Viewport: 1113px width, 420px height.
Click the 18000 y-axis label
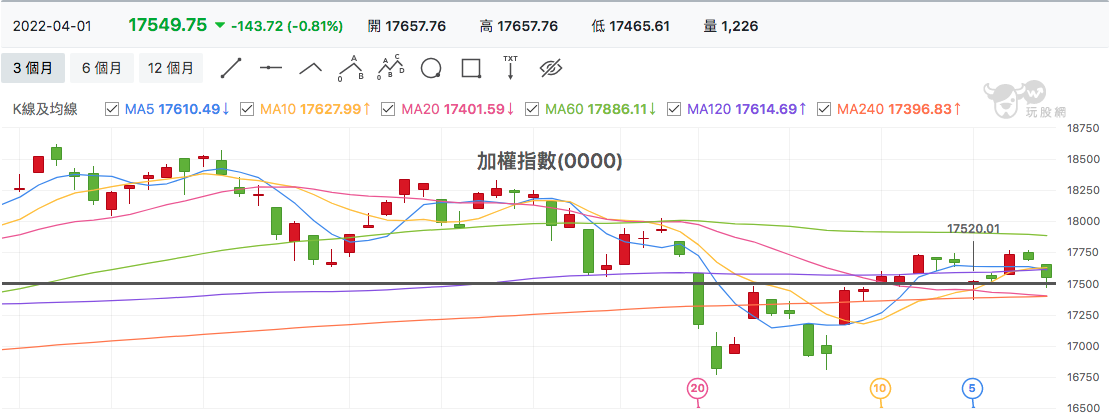coord(1084,221)
